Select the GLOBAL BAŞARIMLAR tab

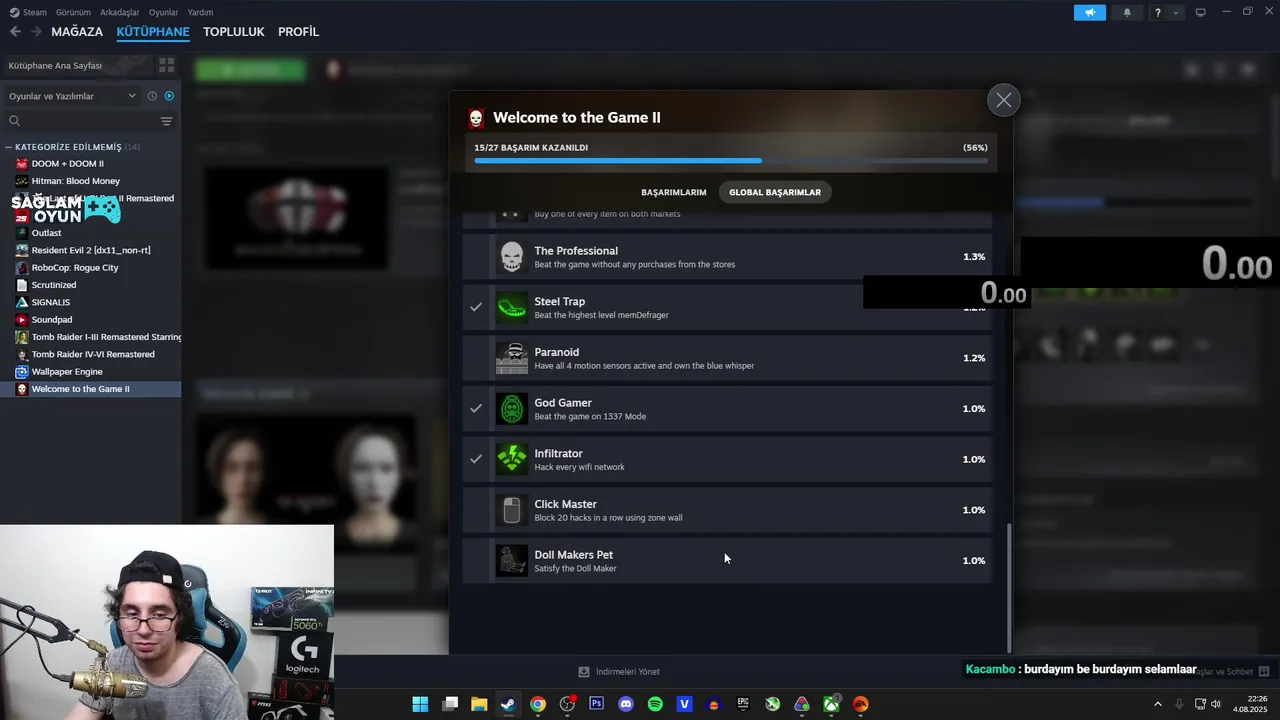[x=775, y=192]
